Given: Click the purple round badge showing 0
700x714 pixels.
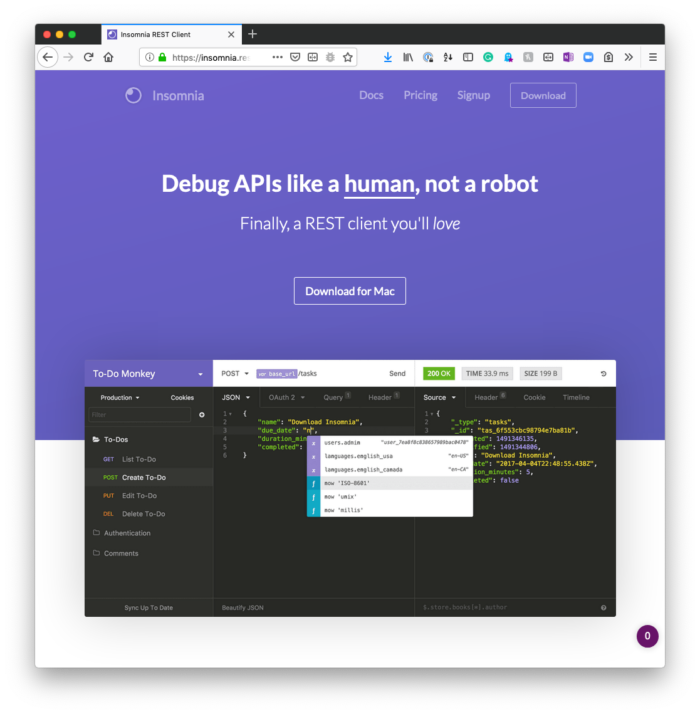Looking at the screenshot, I should pos(647,636).
